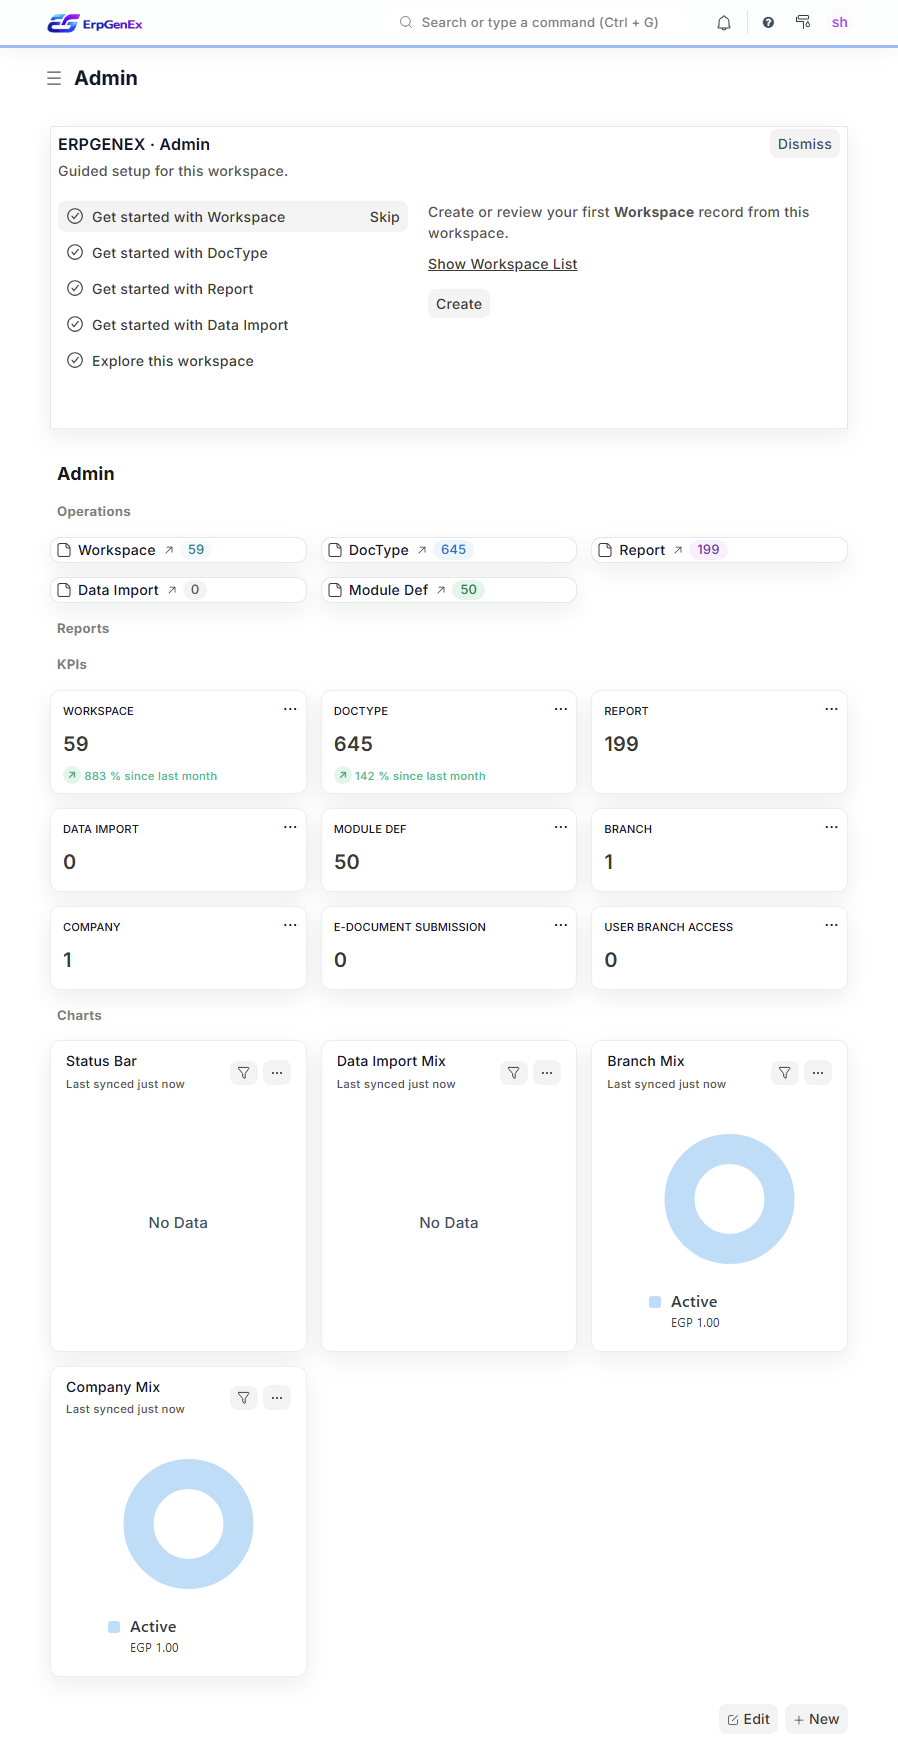
Task: Focus the search or command input box
Action: point(540,22)
